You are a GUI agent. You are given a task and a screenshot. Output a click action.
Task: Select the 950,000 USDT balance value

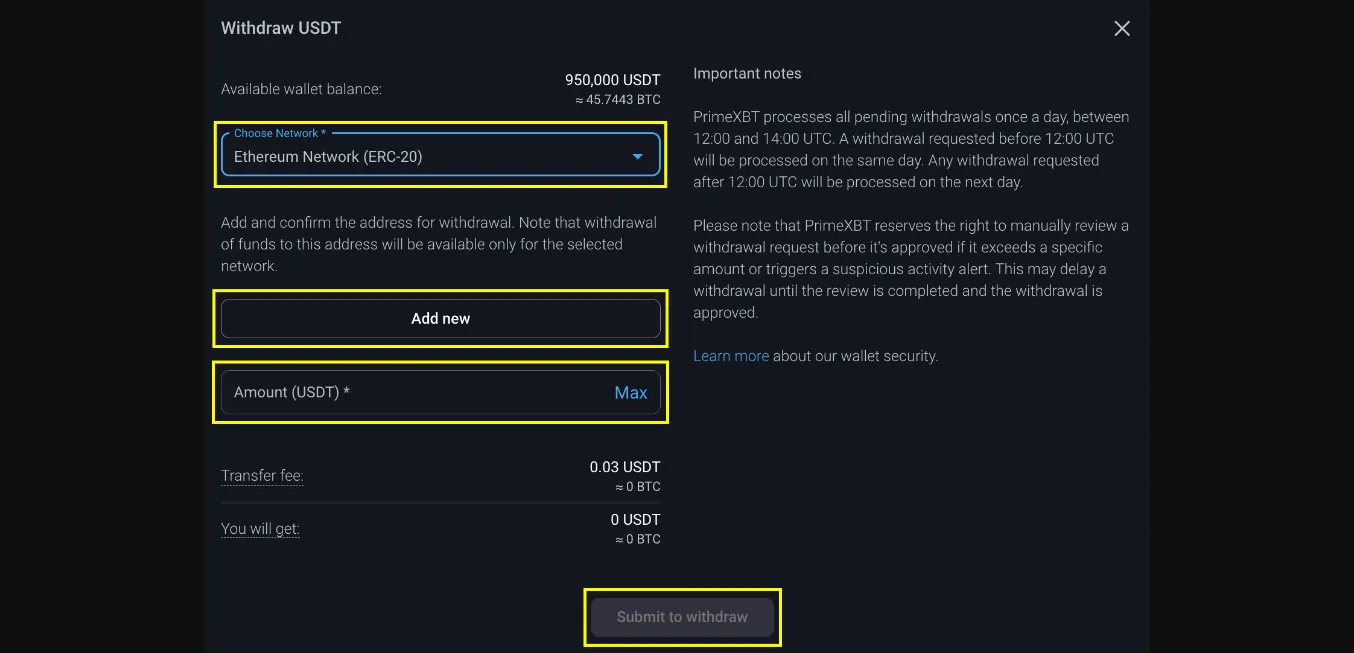(613, 80)
